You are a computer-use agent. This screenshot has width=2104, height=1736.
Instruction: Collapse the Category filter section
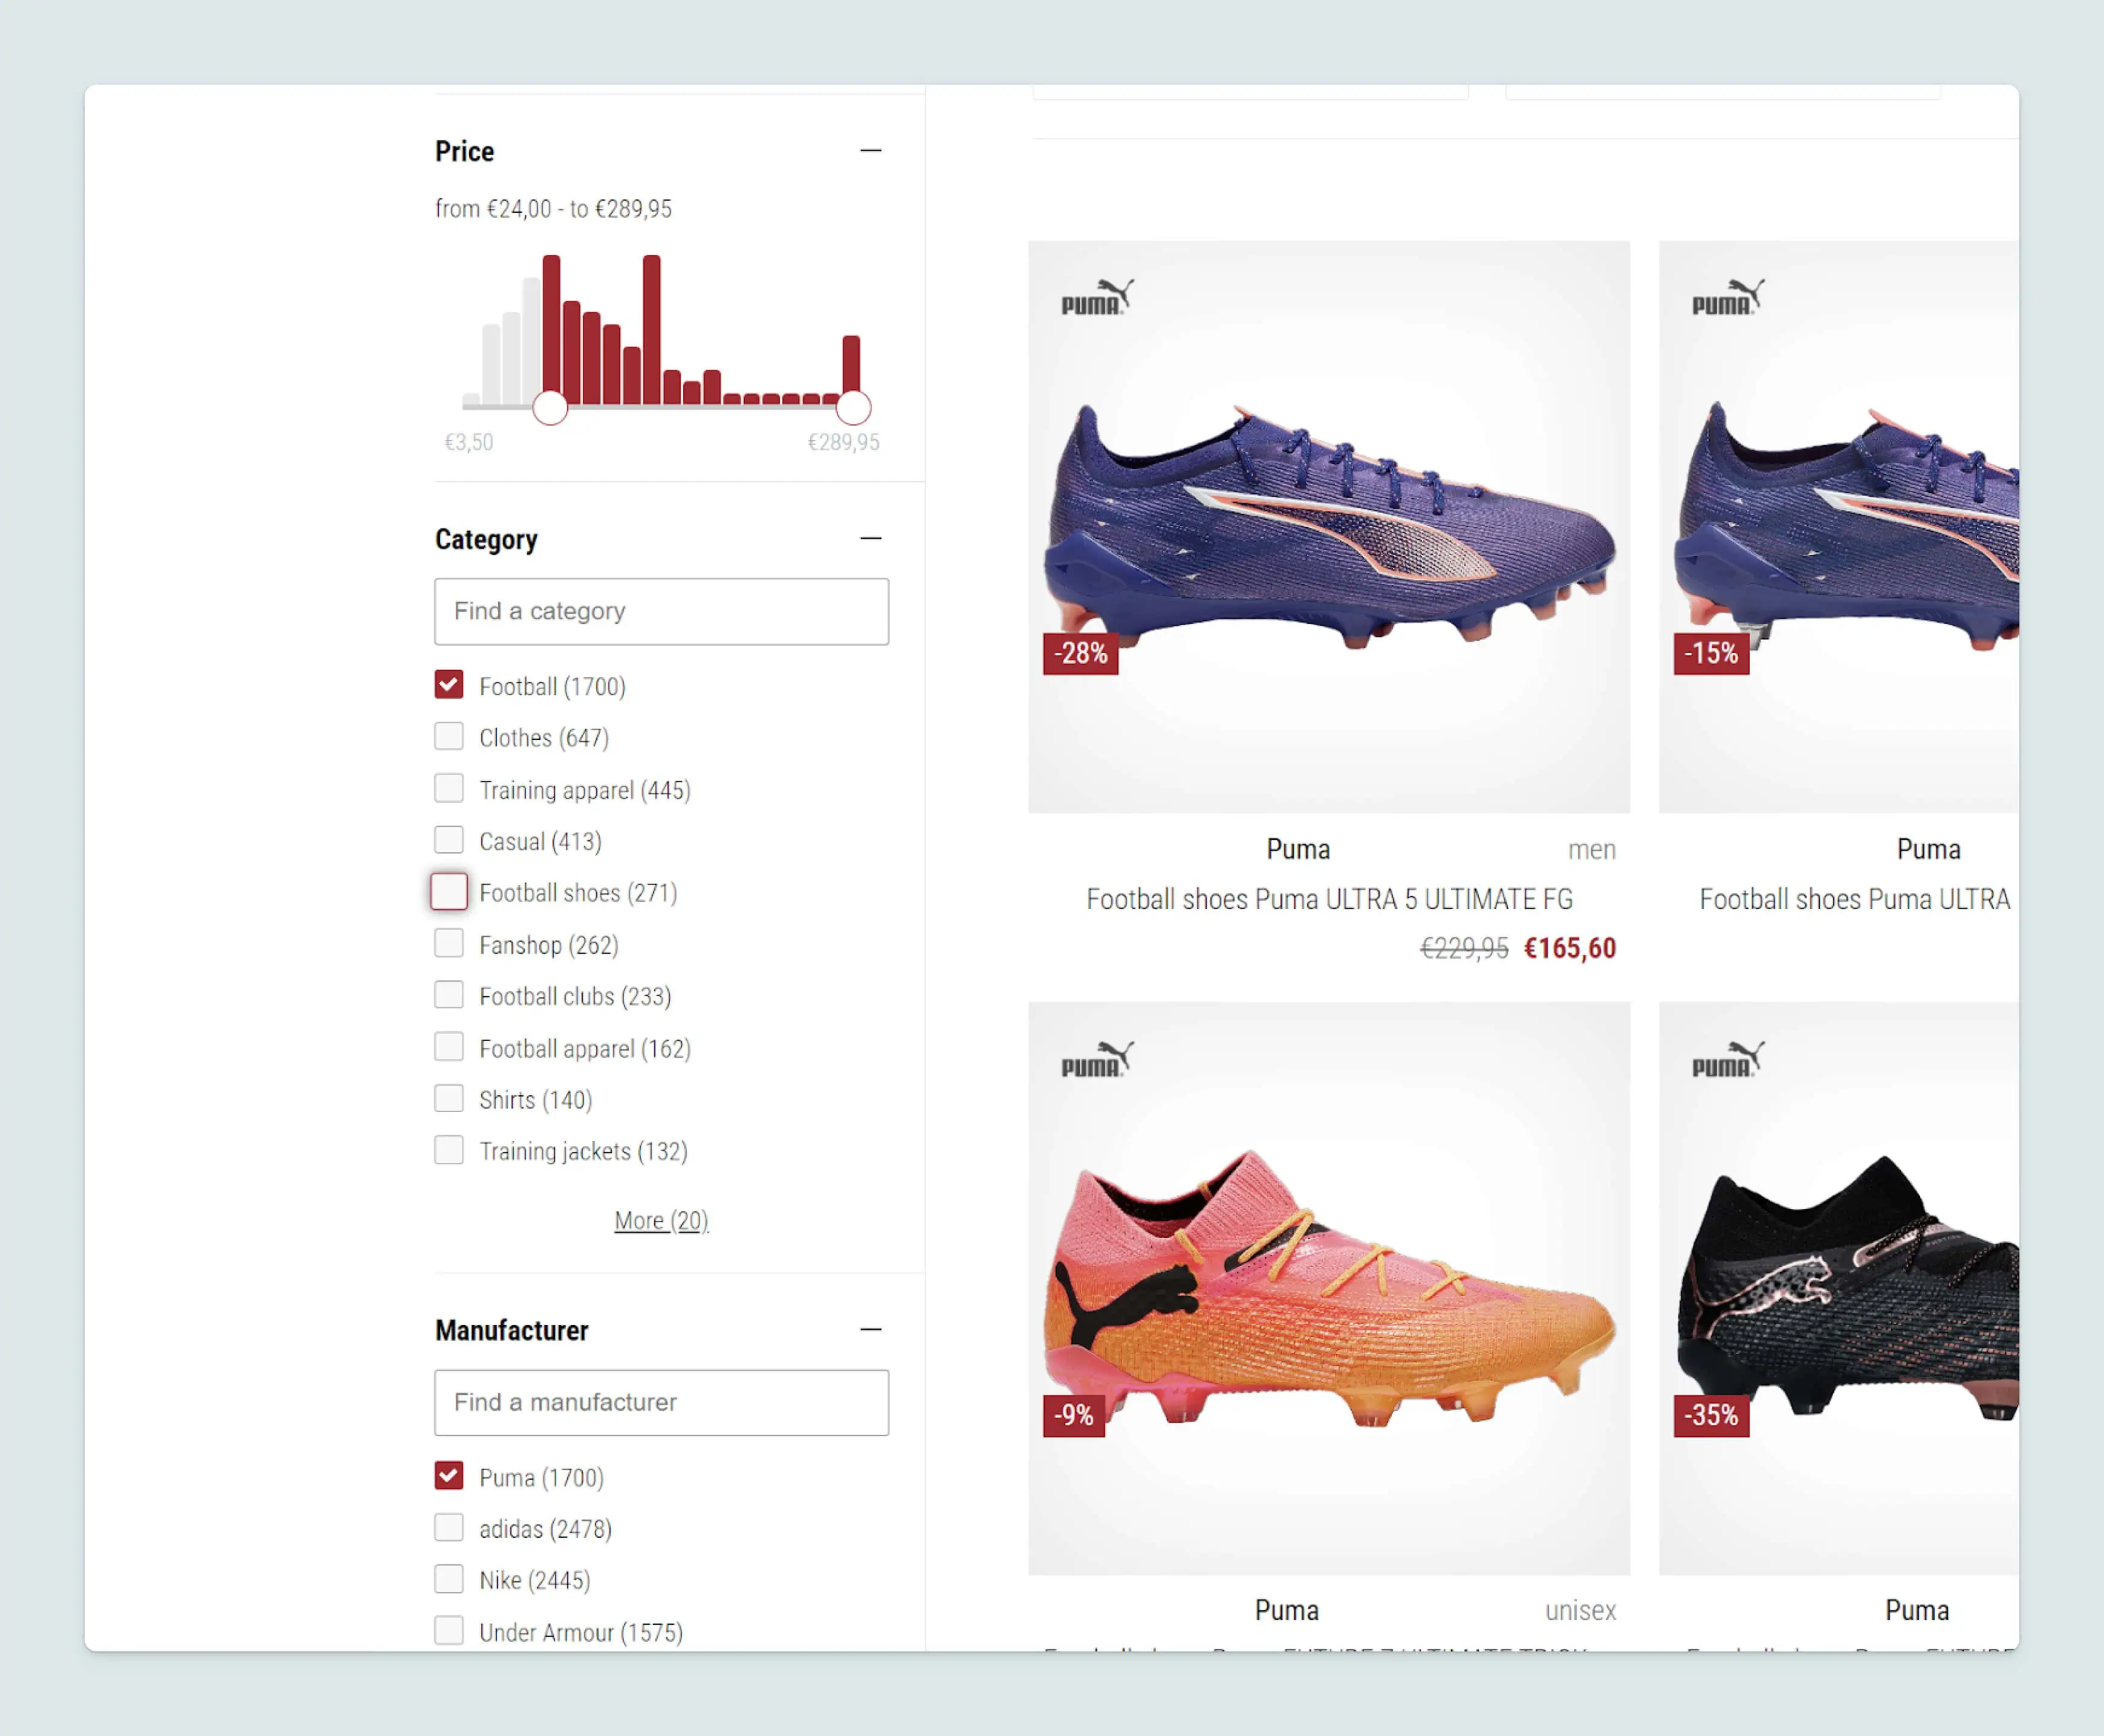(x=871, y=539)
